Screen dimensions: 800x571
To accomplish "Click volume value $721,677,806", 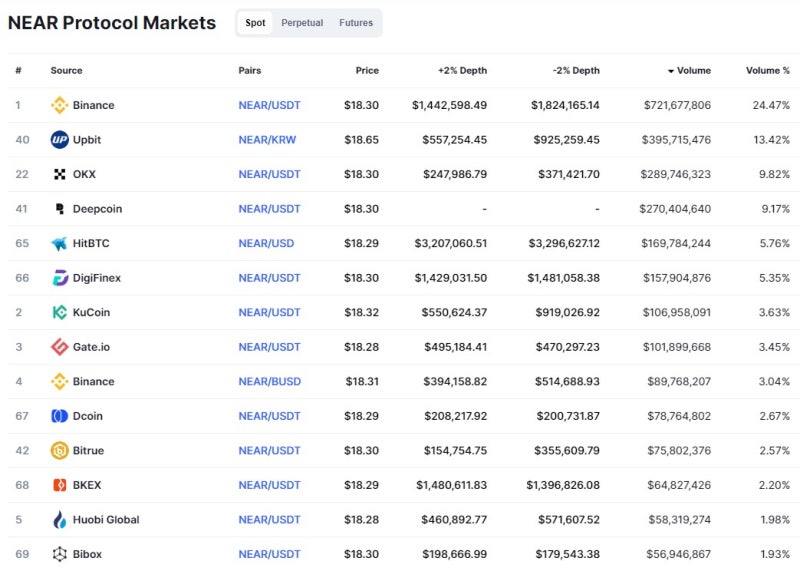I will pos(677,105).
